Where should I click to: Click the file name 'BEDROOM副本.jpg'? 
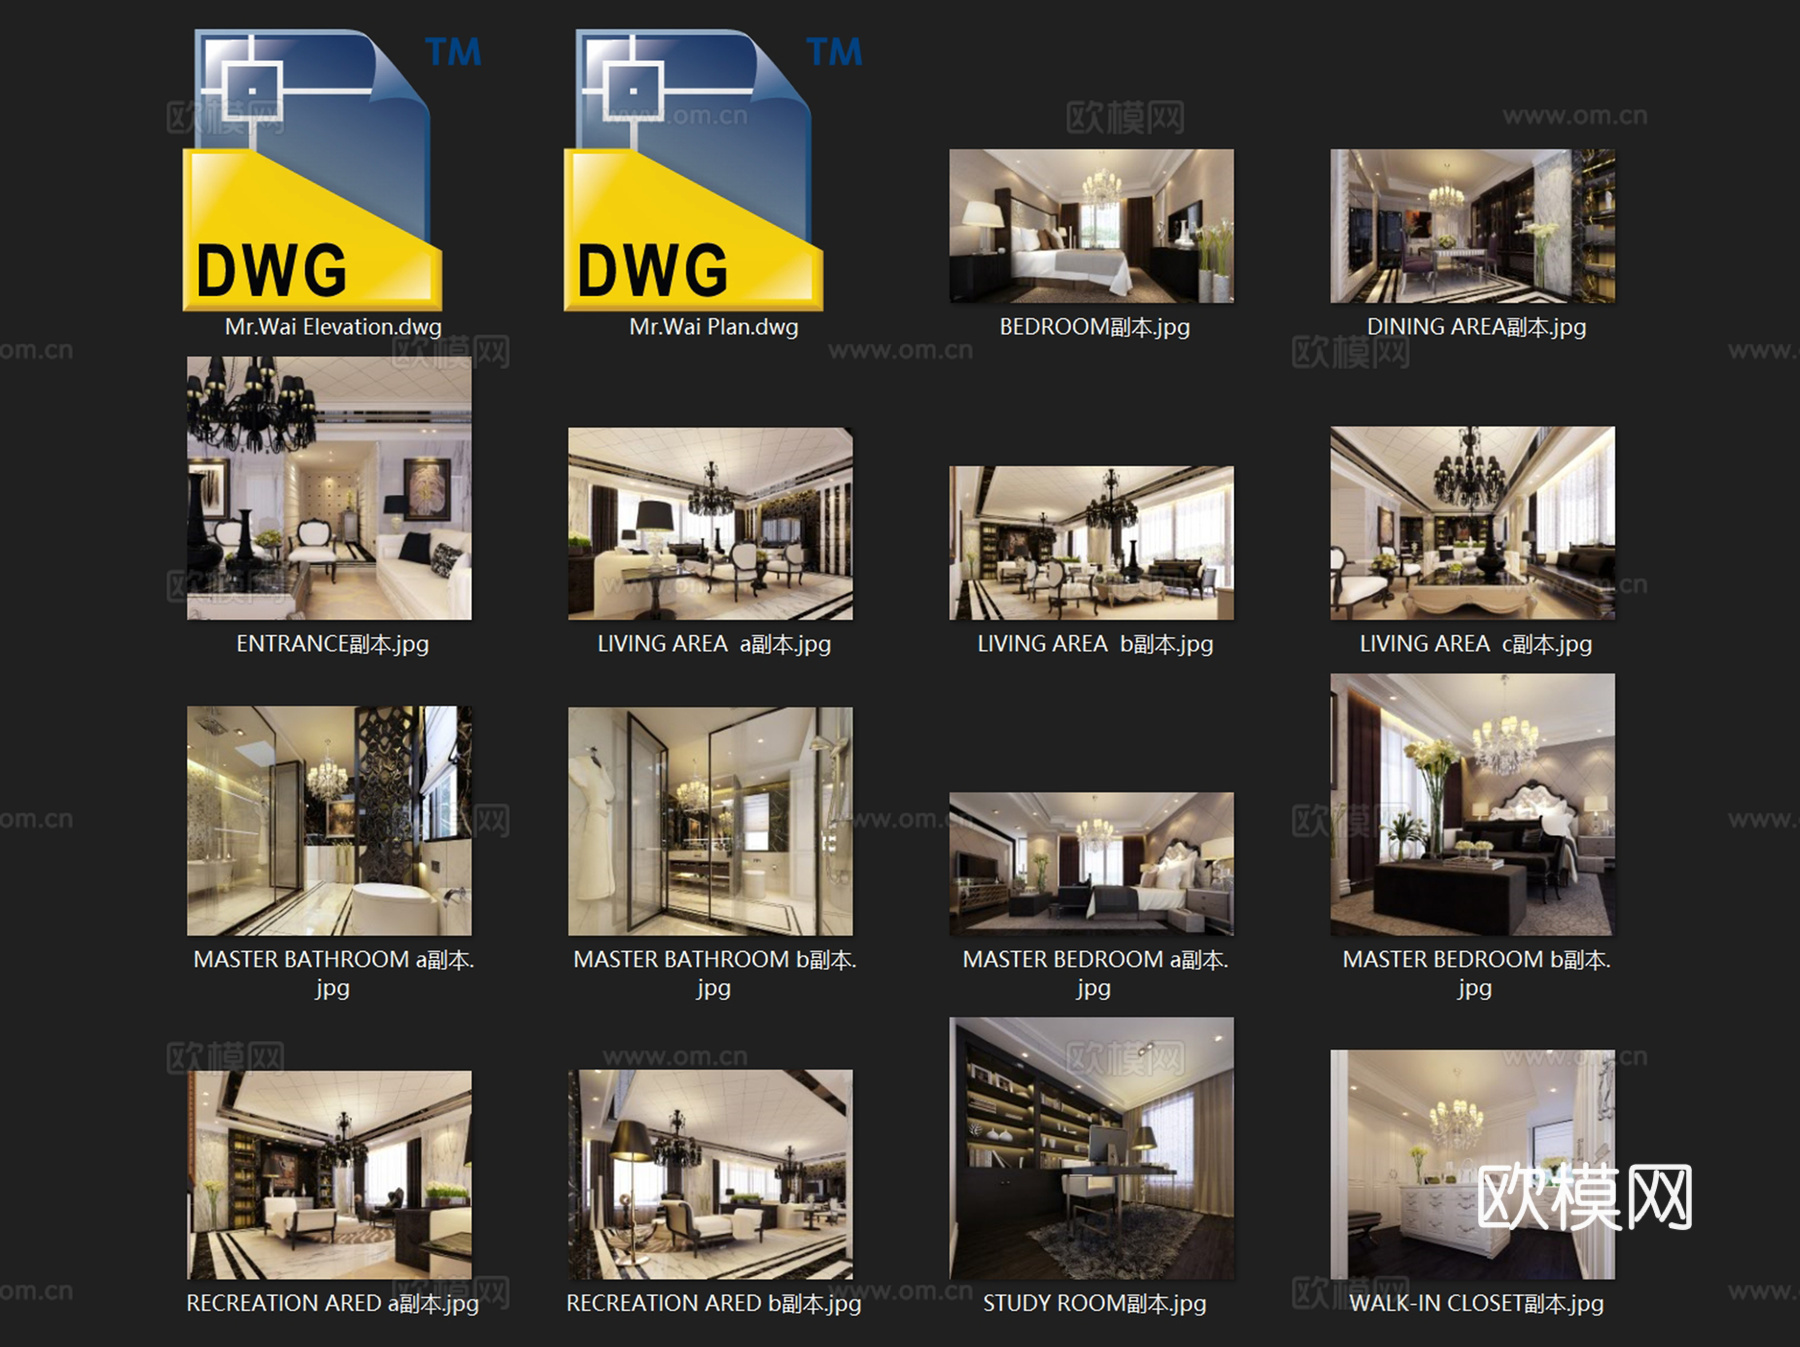tap(1095, 327)
